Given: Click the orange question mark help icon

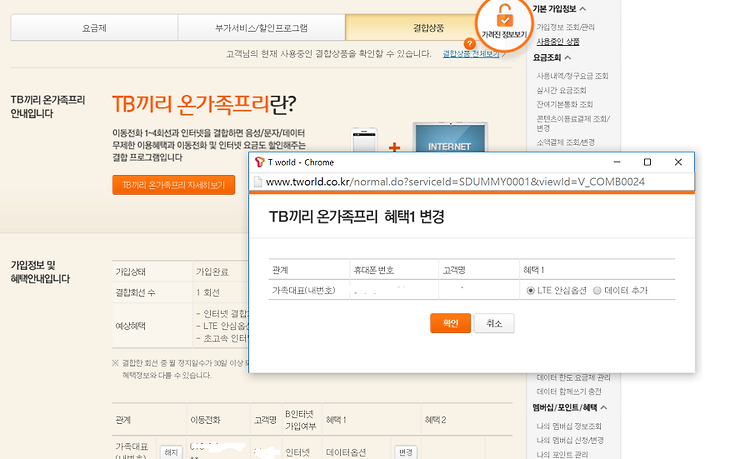Looking at the screenshot, I should pos(470,44).
